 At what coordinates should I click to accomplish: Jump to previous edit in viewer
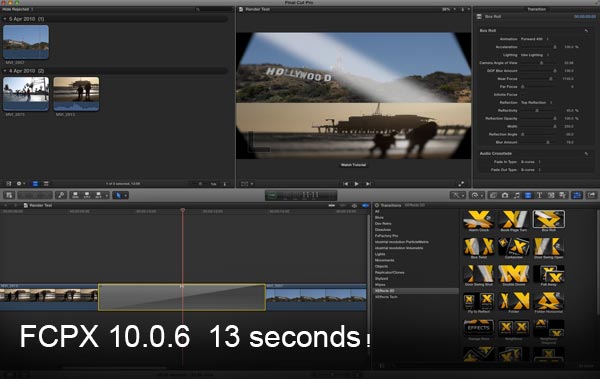tap(346, 184)
